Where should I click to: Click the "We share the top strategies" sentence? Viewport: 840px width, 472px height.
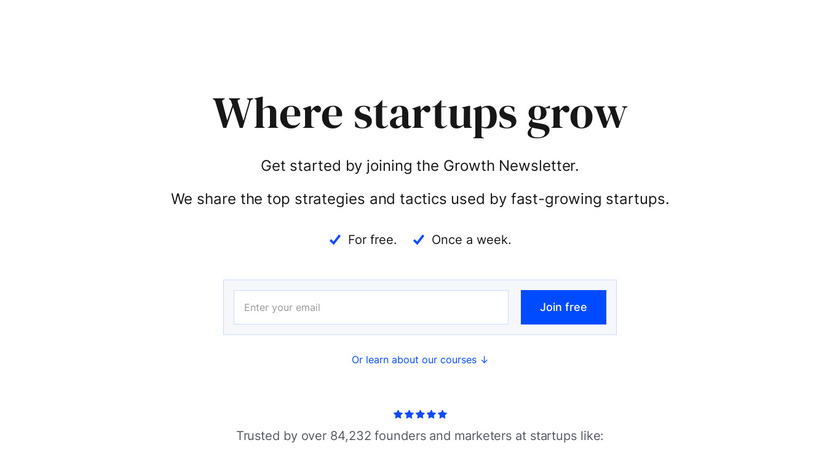click(420, 199)
